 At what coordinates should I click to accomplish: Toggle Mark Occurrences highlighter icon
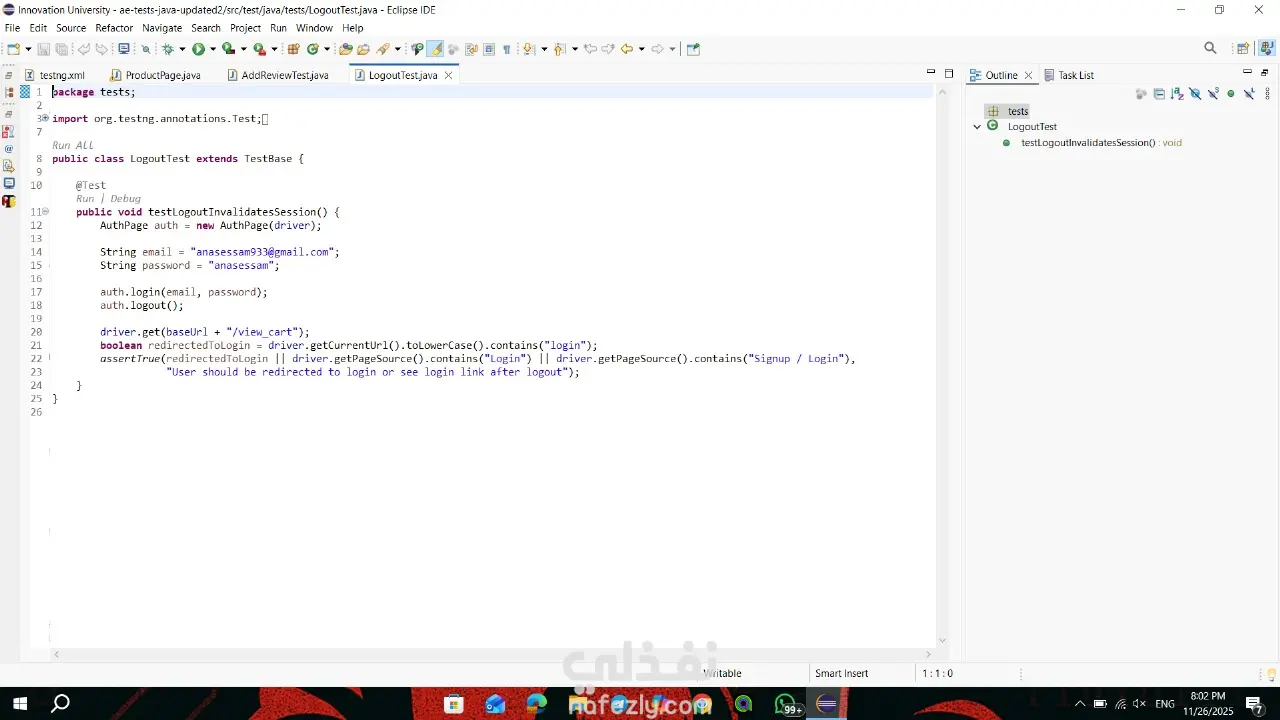(x=437, y=49)
